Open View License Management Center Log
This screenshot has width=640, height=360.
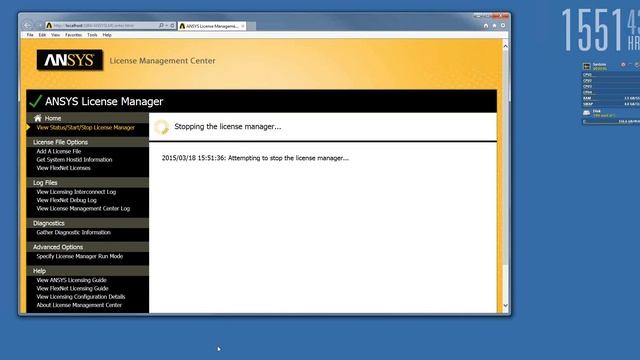tap(83, 209)
